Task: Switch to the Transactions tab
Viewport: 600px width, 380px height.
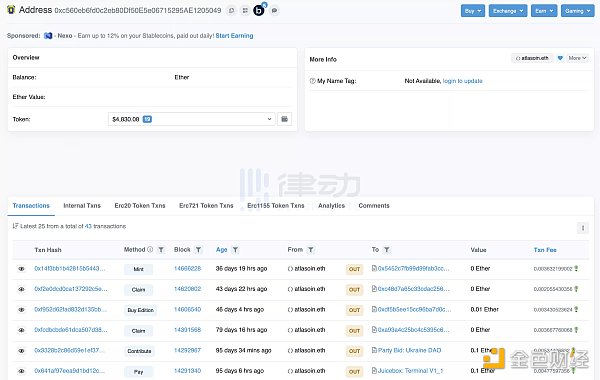Action: [x=31, y=205]
